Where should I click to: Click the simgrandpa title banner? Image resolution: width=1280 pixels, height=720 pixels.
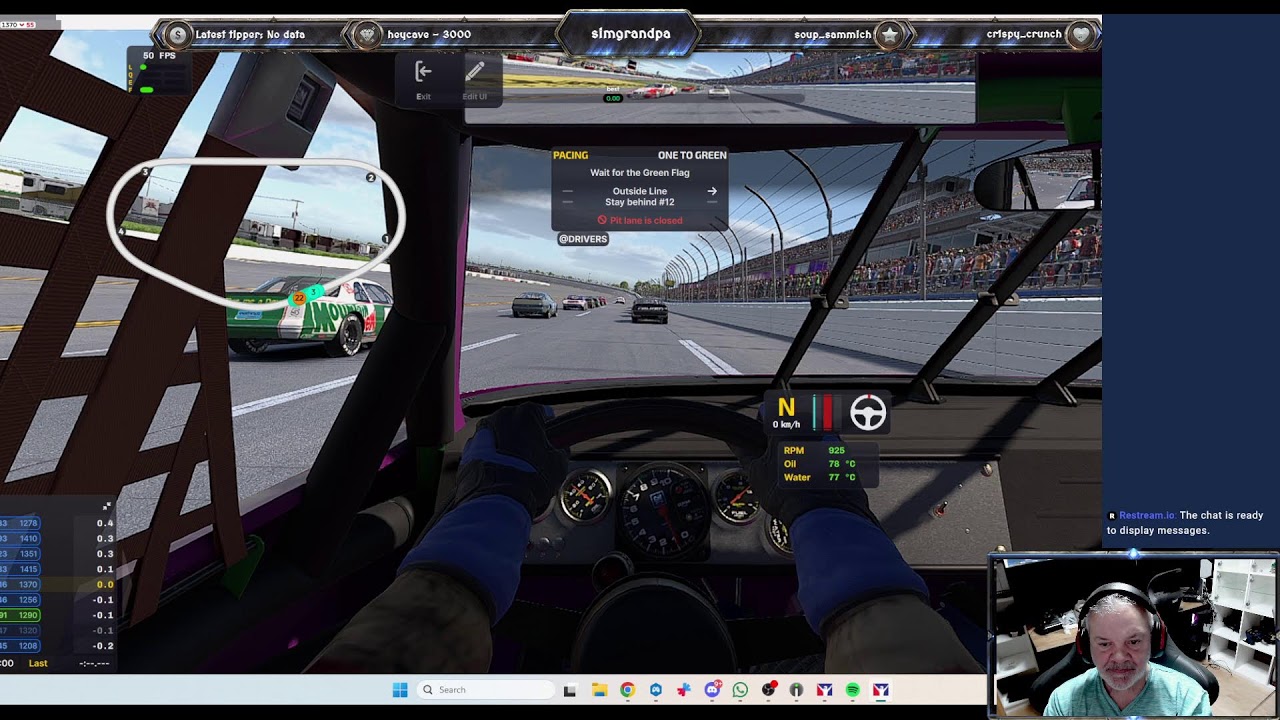click(x=630, y=34)
